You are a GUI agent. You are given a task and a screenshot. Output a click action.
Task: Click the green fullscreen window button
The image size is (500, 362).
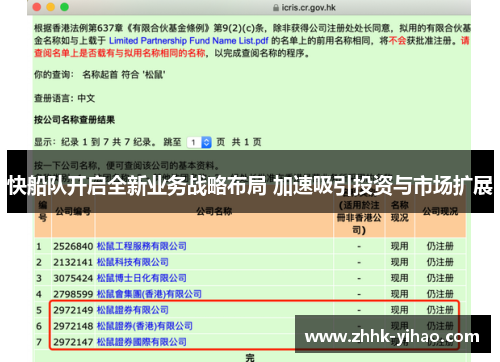click(65, 7)
